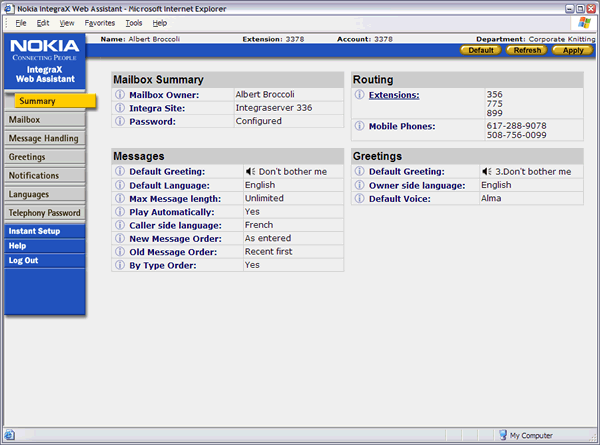
Task: Click the My Computer status bar text
Action: 531,435
